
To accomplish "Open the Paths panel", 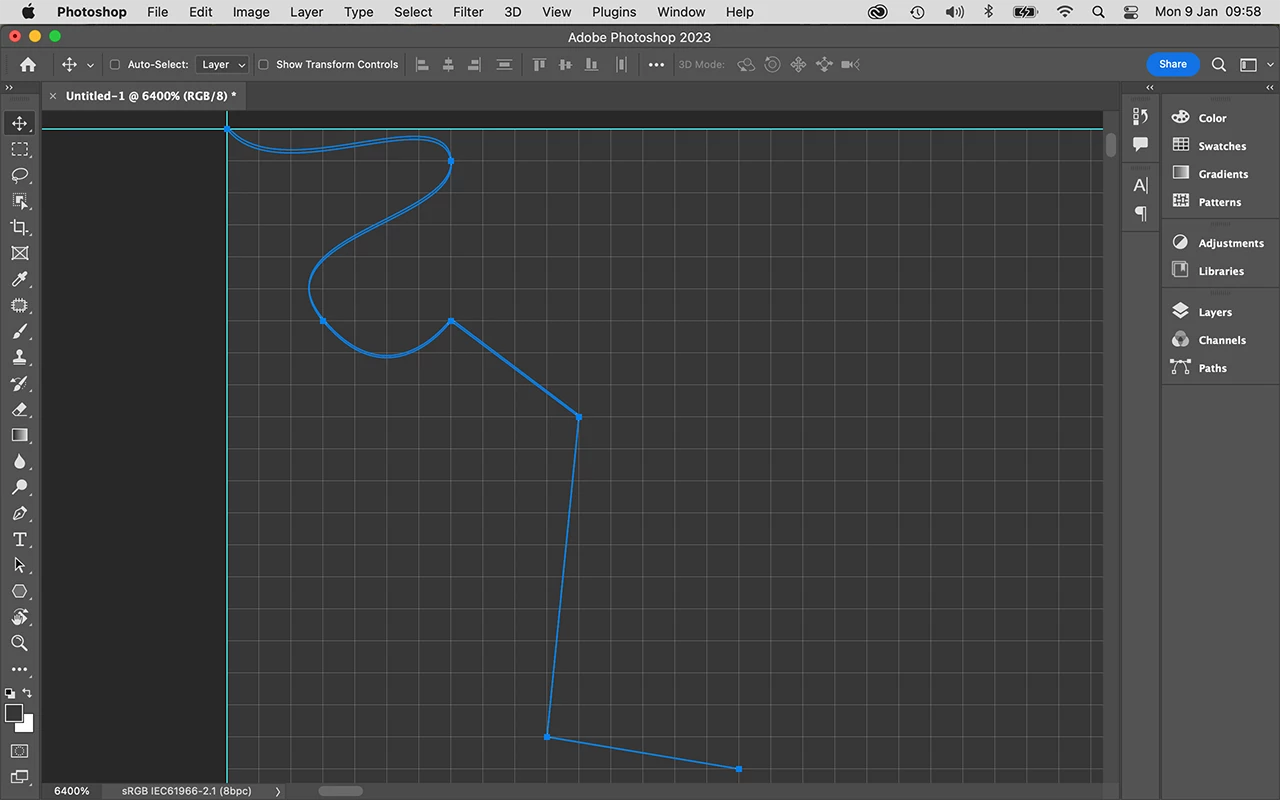I will point(1210,368).
